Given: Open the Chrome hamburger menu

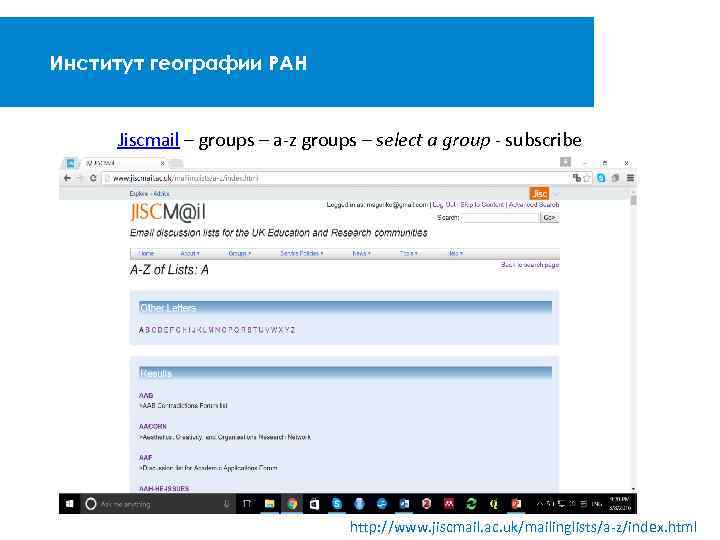Looking at the screenshot, I should 630,178.
